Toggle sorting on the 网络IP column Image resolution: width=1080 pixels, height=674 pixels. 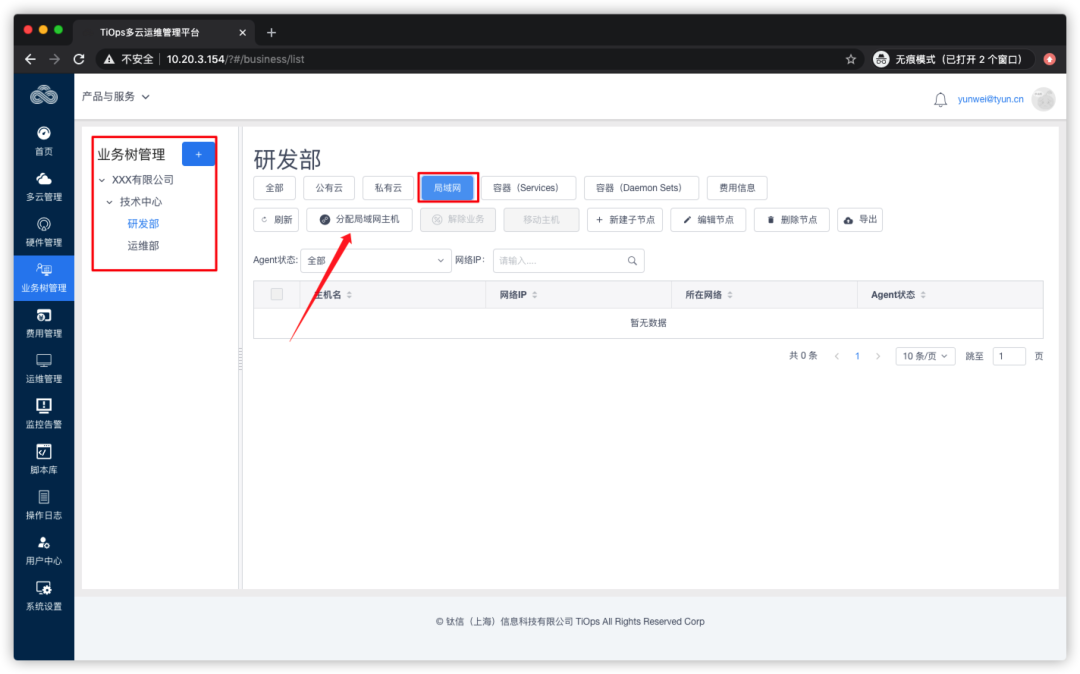(535, 293)
